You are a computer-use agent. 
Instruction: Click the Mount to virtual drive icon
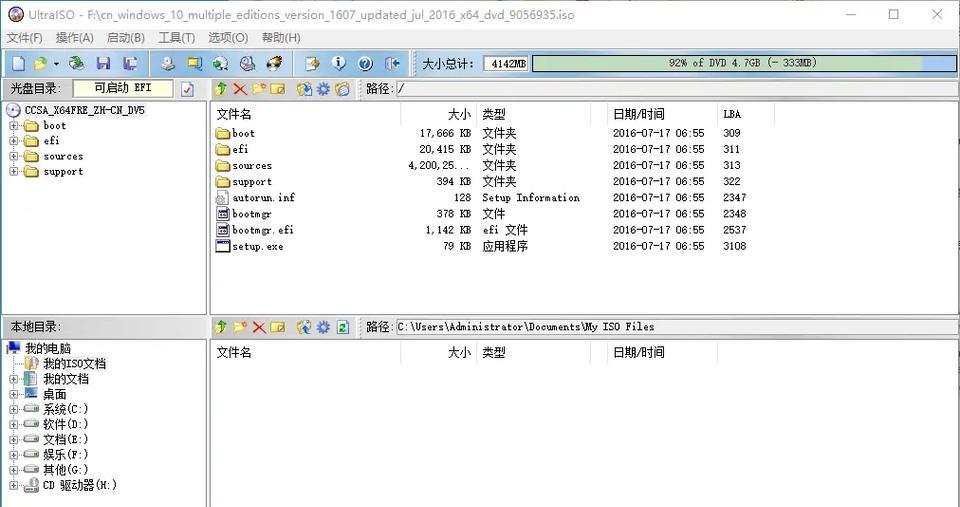[x=247, y=63]
